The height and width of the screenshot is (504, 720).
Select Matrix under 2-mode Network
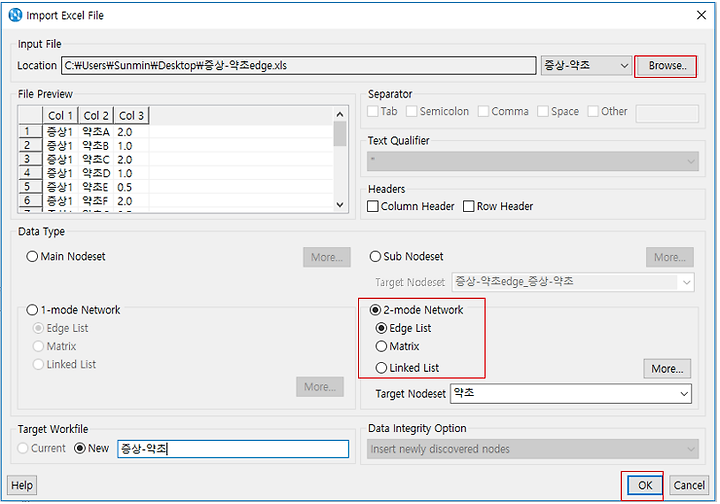pos(381,347)
